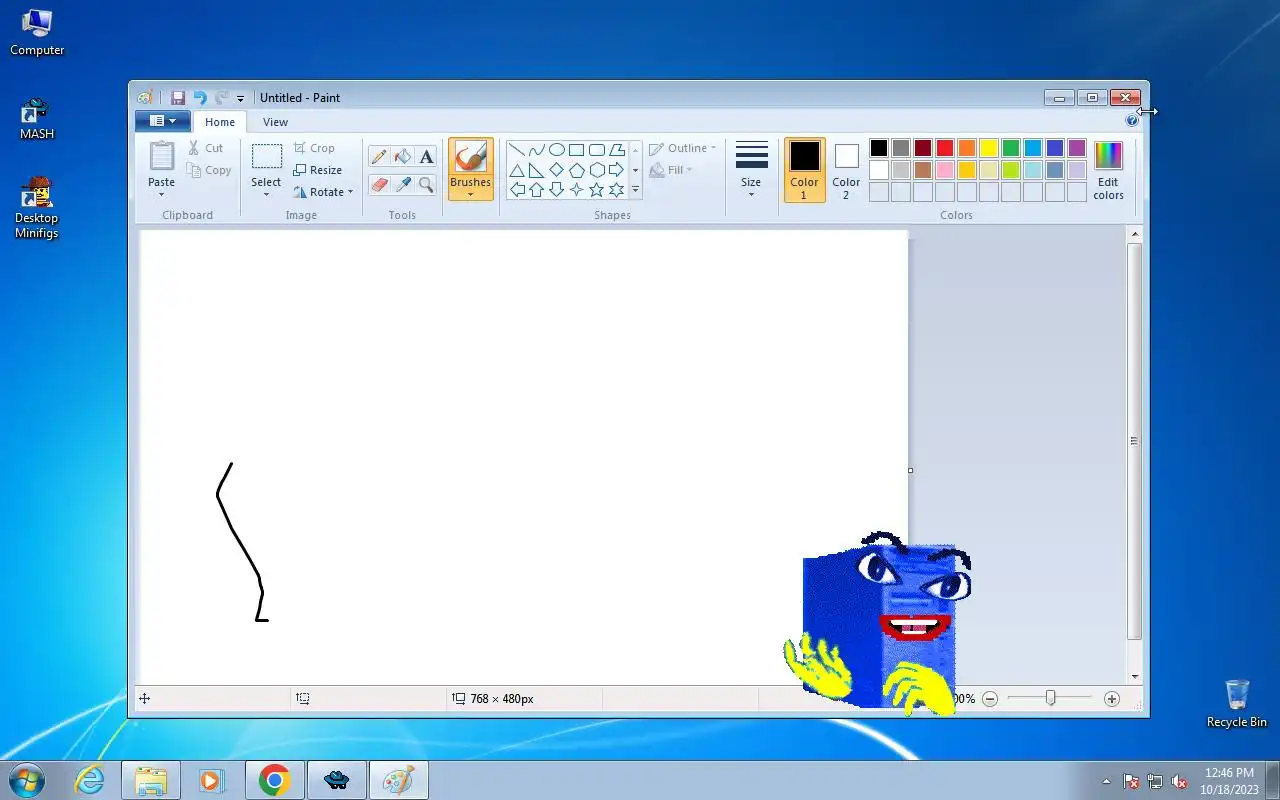
Task: Click the zoom slider handle
Action: click(x=1050, y=698)
